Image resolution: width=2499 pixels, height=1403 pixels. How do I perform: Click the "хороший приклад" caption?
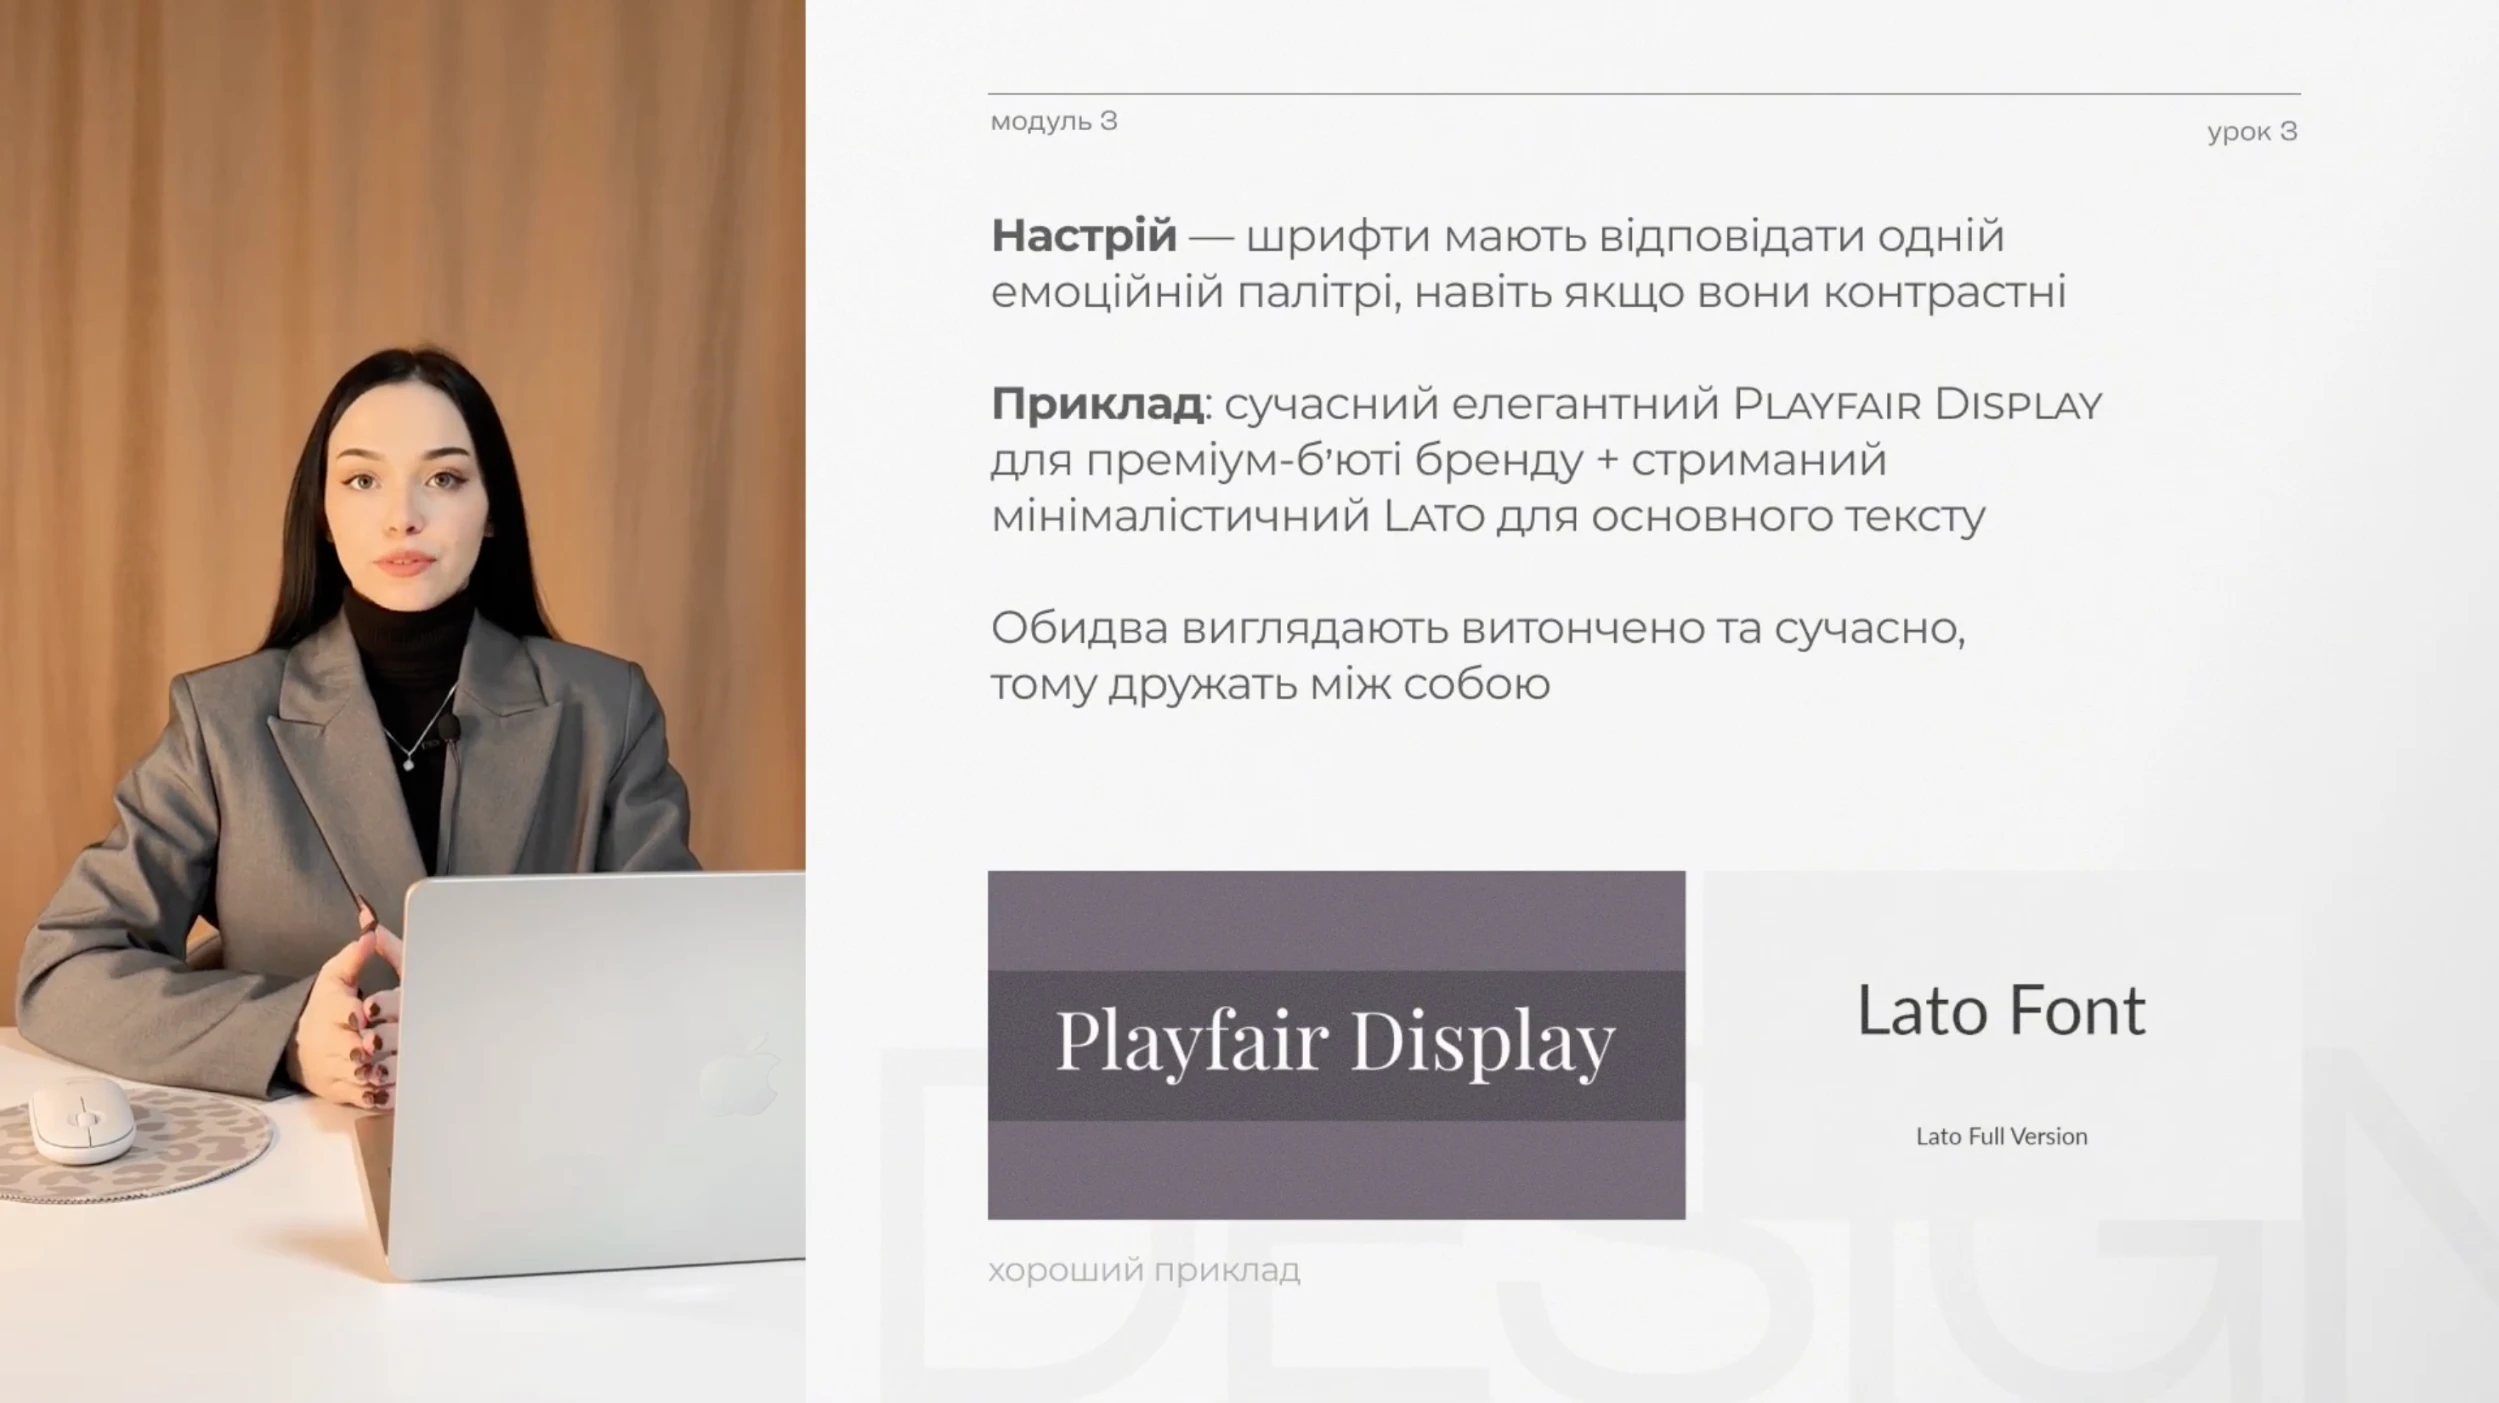(x=1144, y=1270)
